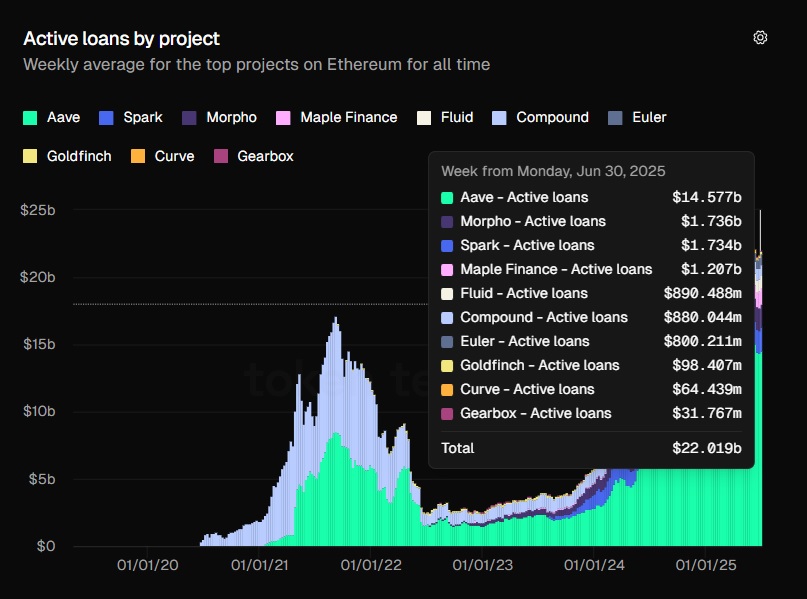Click the Aave green legend color swatch
The width and height of the screenshot is (807, 599).
click(x=30, y=118)
